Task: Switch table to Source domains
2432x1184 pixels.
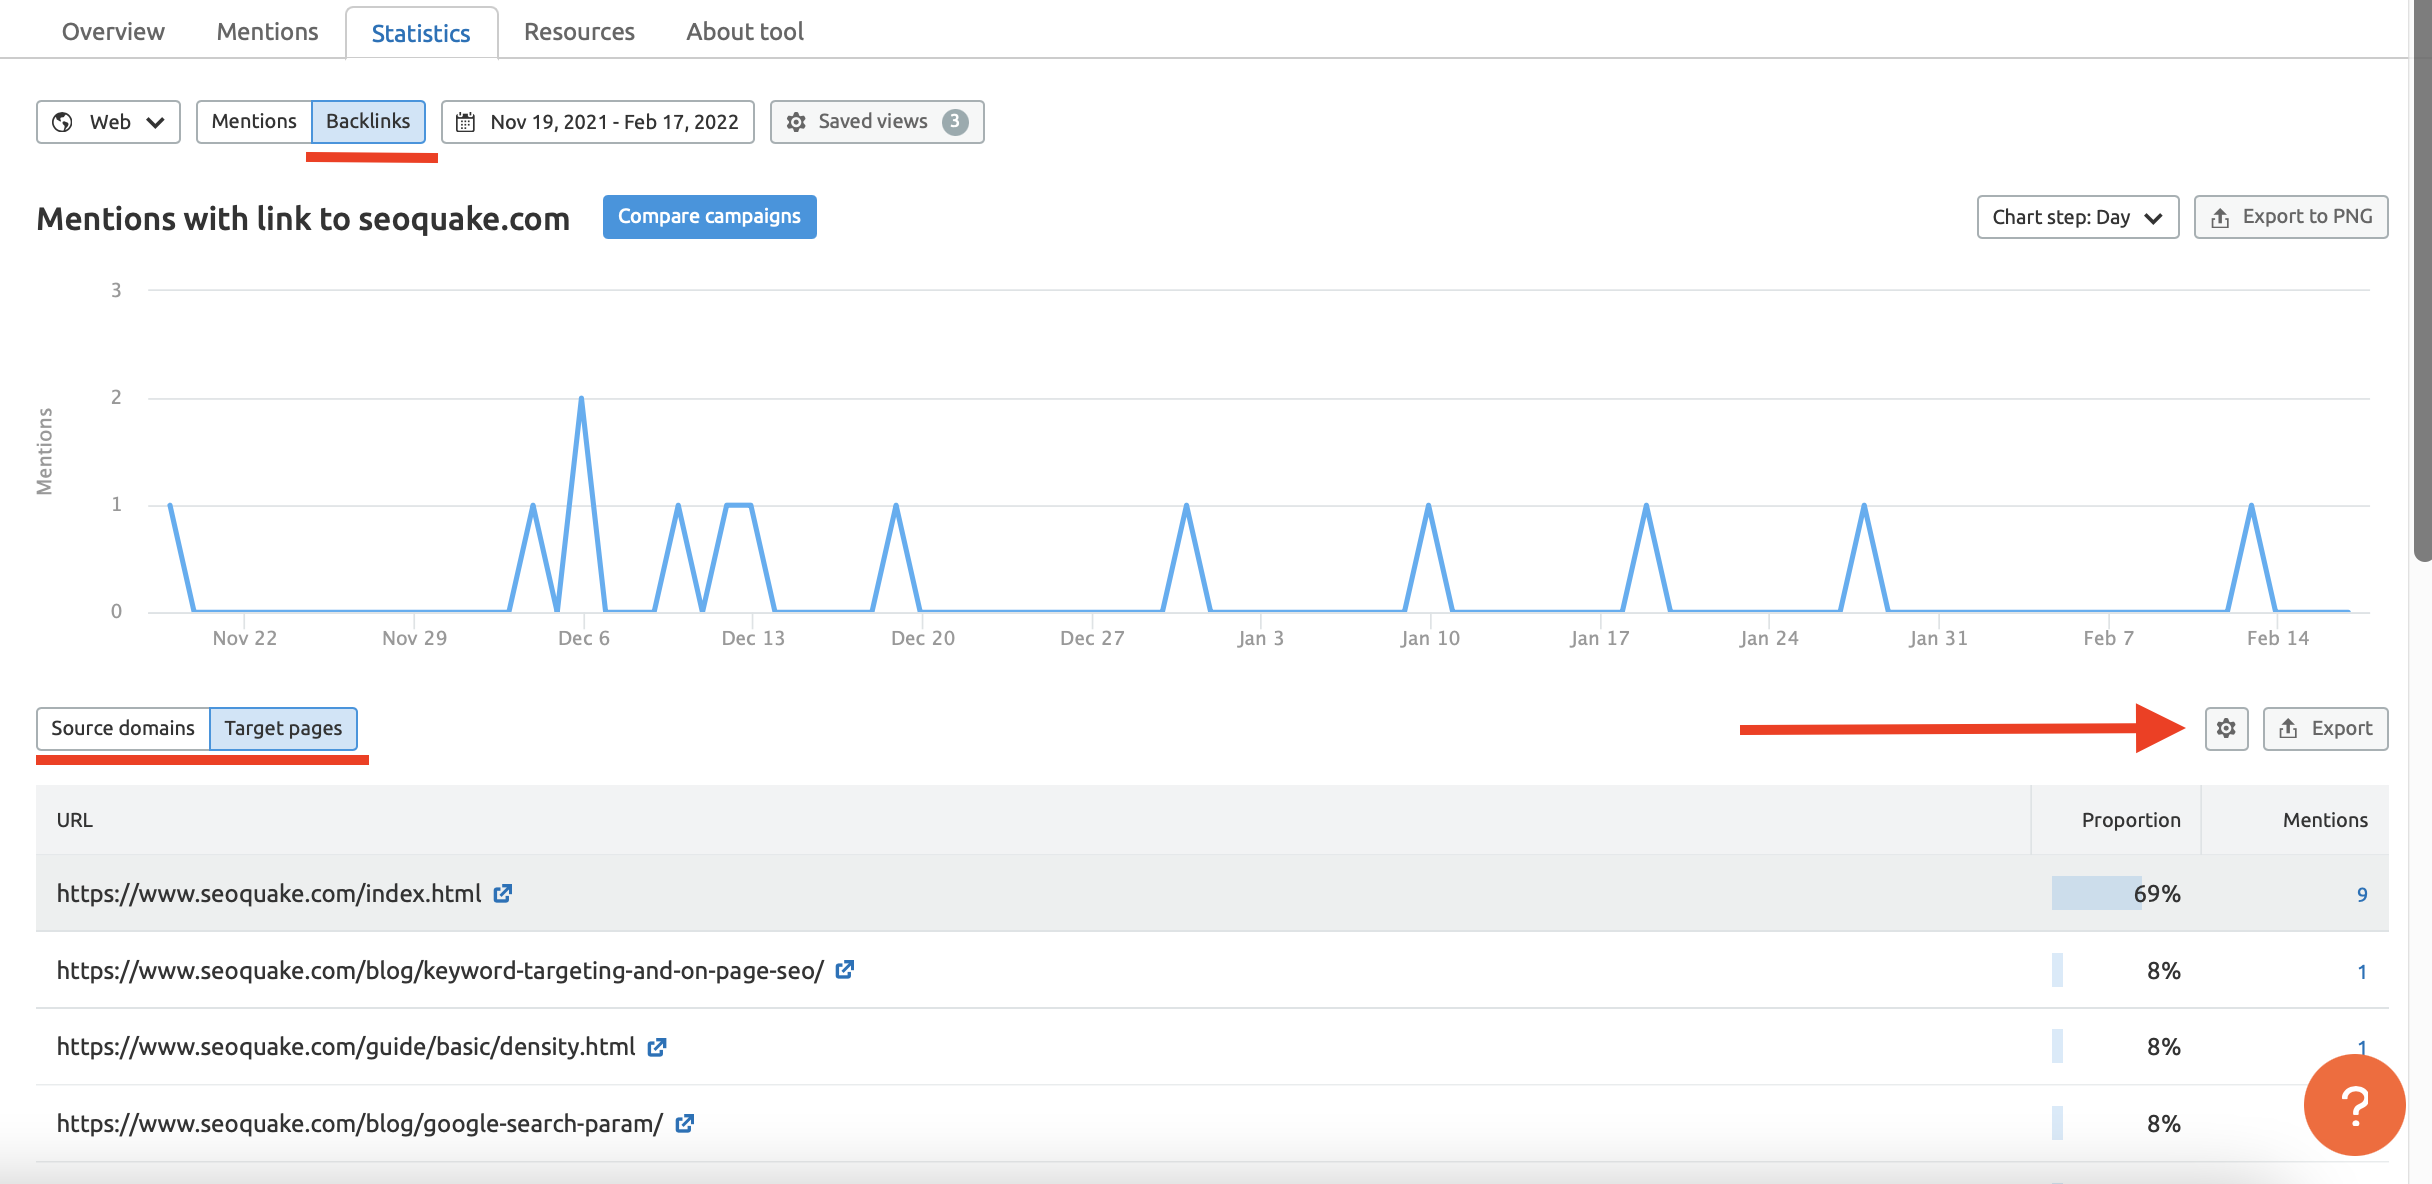Action: (x=123, y=729)
